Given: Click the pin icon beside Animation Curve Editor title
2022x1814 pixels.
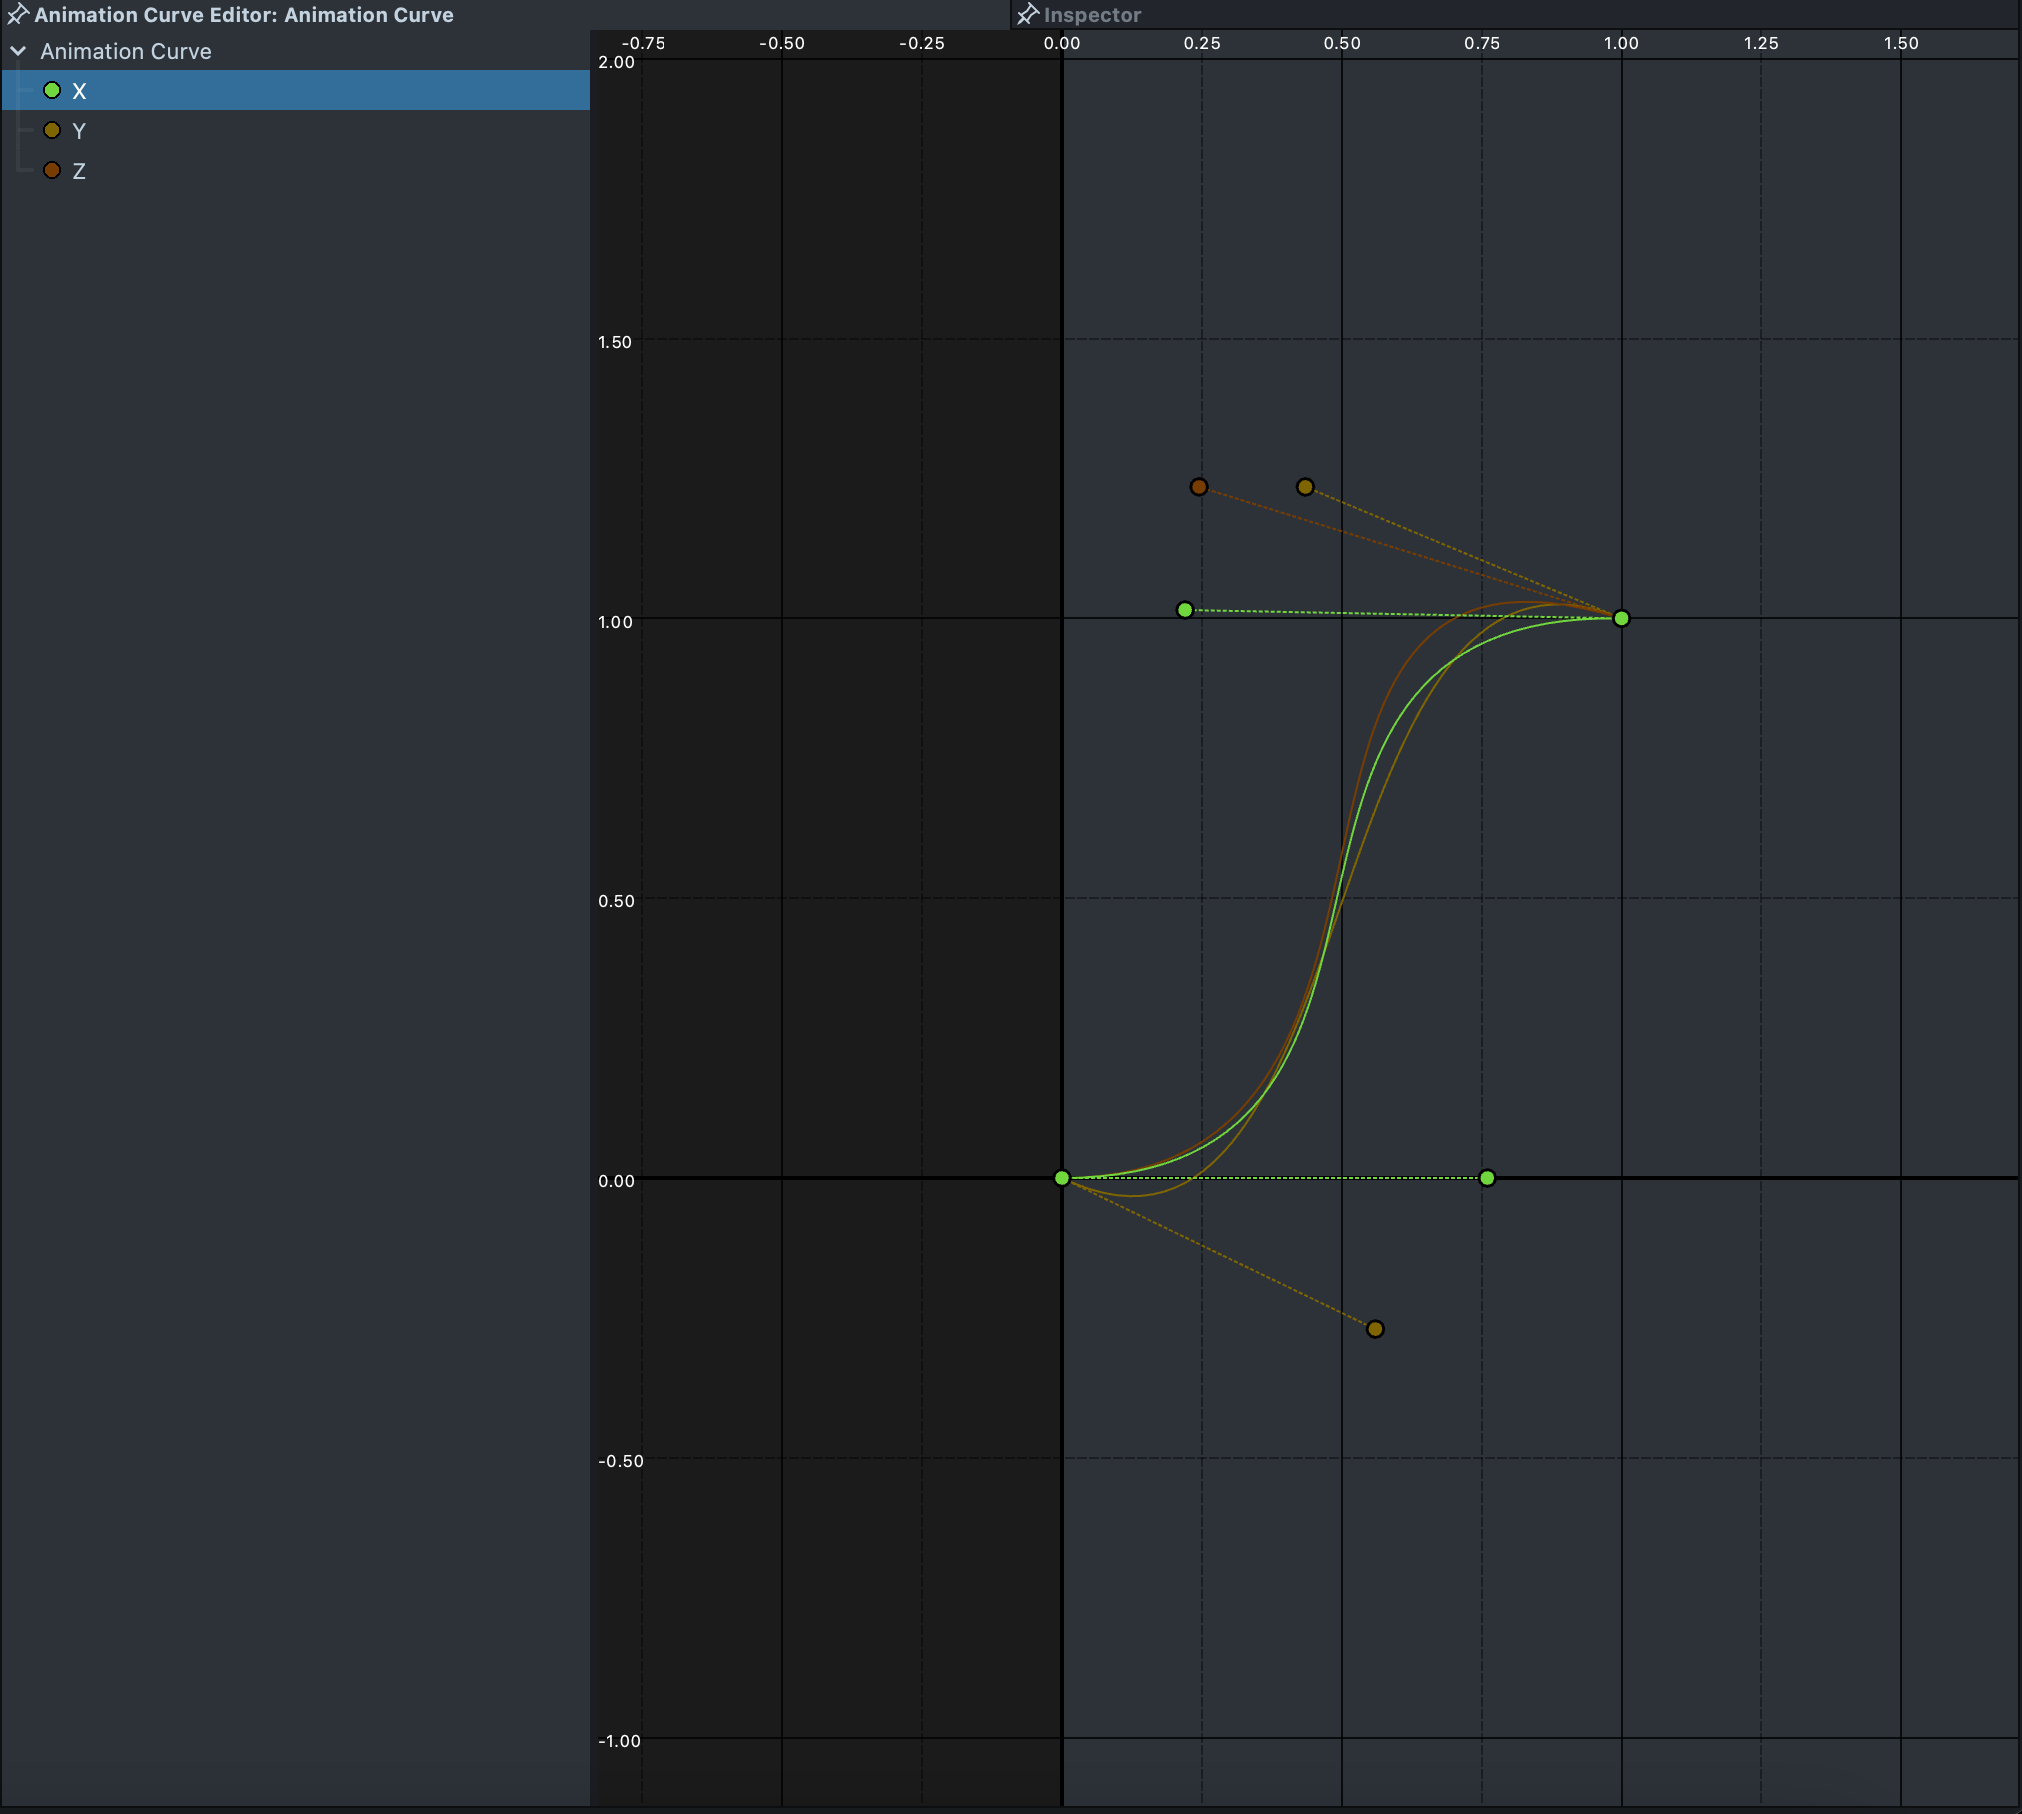Looking at the screenshot, I should [17, 15].
